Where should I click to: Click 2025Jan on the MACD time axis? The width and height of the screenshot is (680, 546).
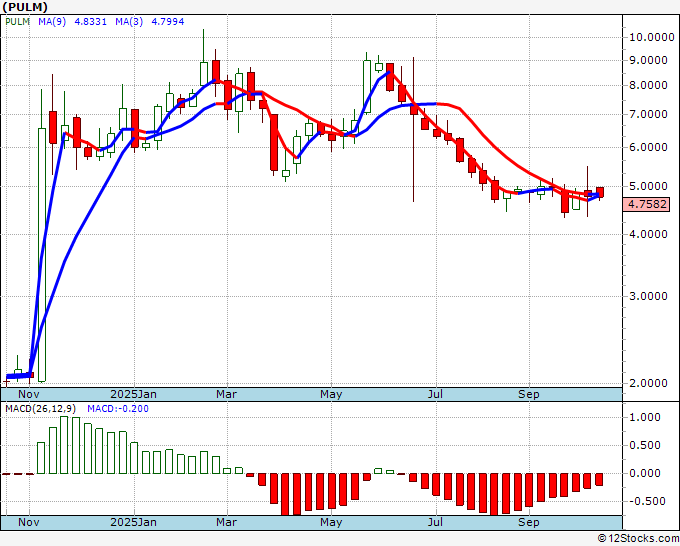(x=134, y=522)
